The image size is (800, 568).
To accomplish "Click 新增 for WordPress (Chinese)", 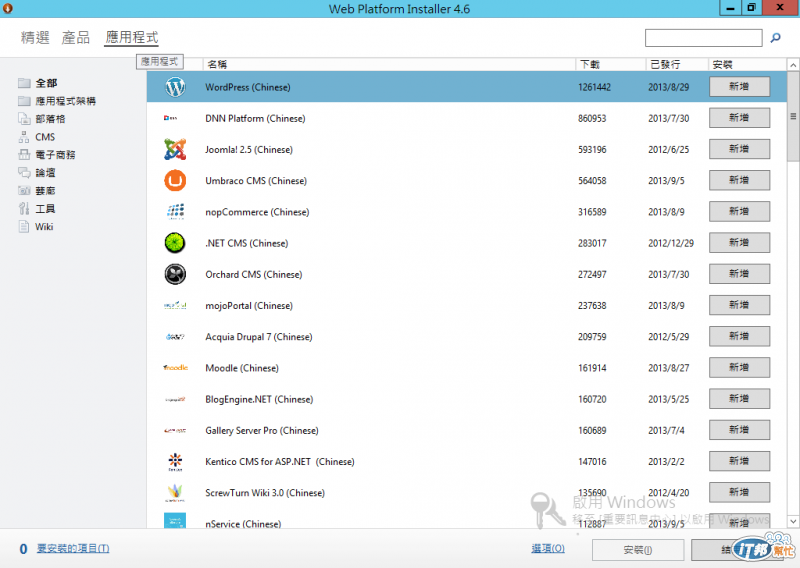I will tap(739, 86).
